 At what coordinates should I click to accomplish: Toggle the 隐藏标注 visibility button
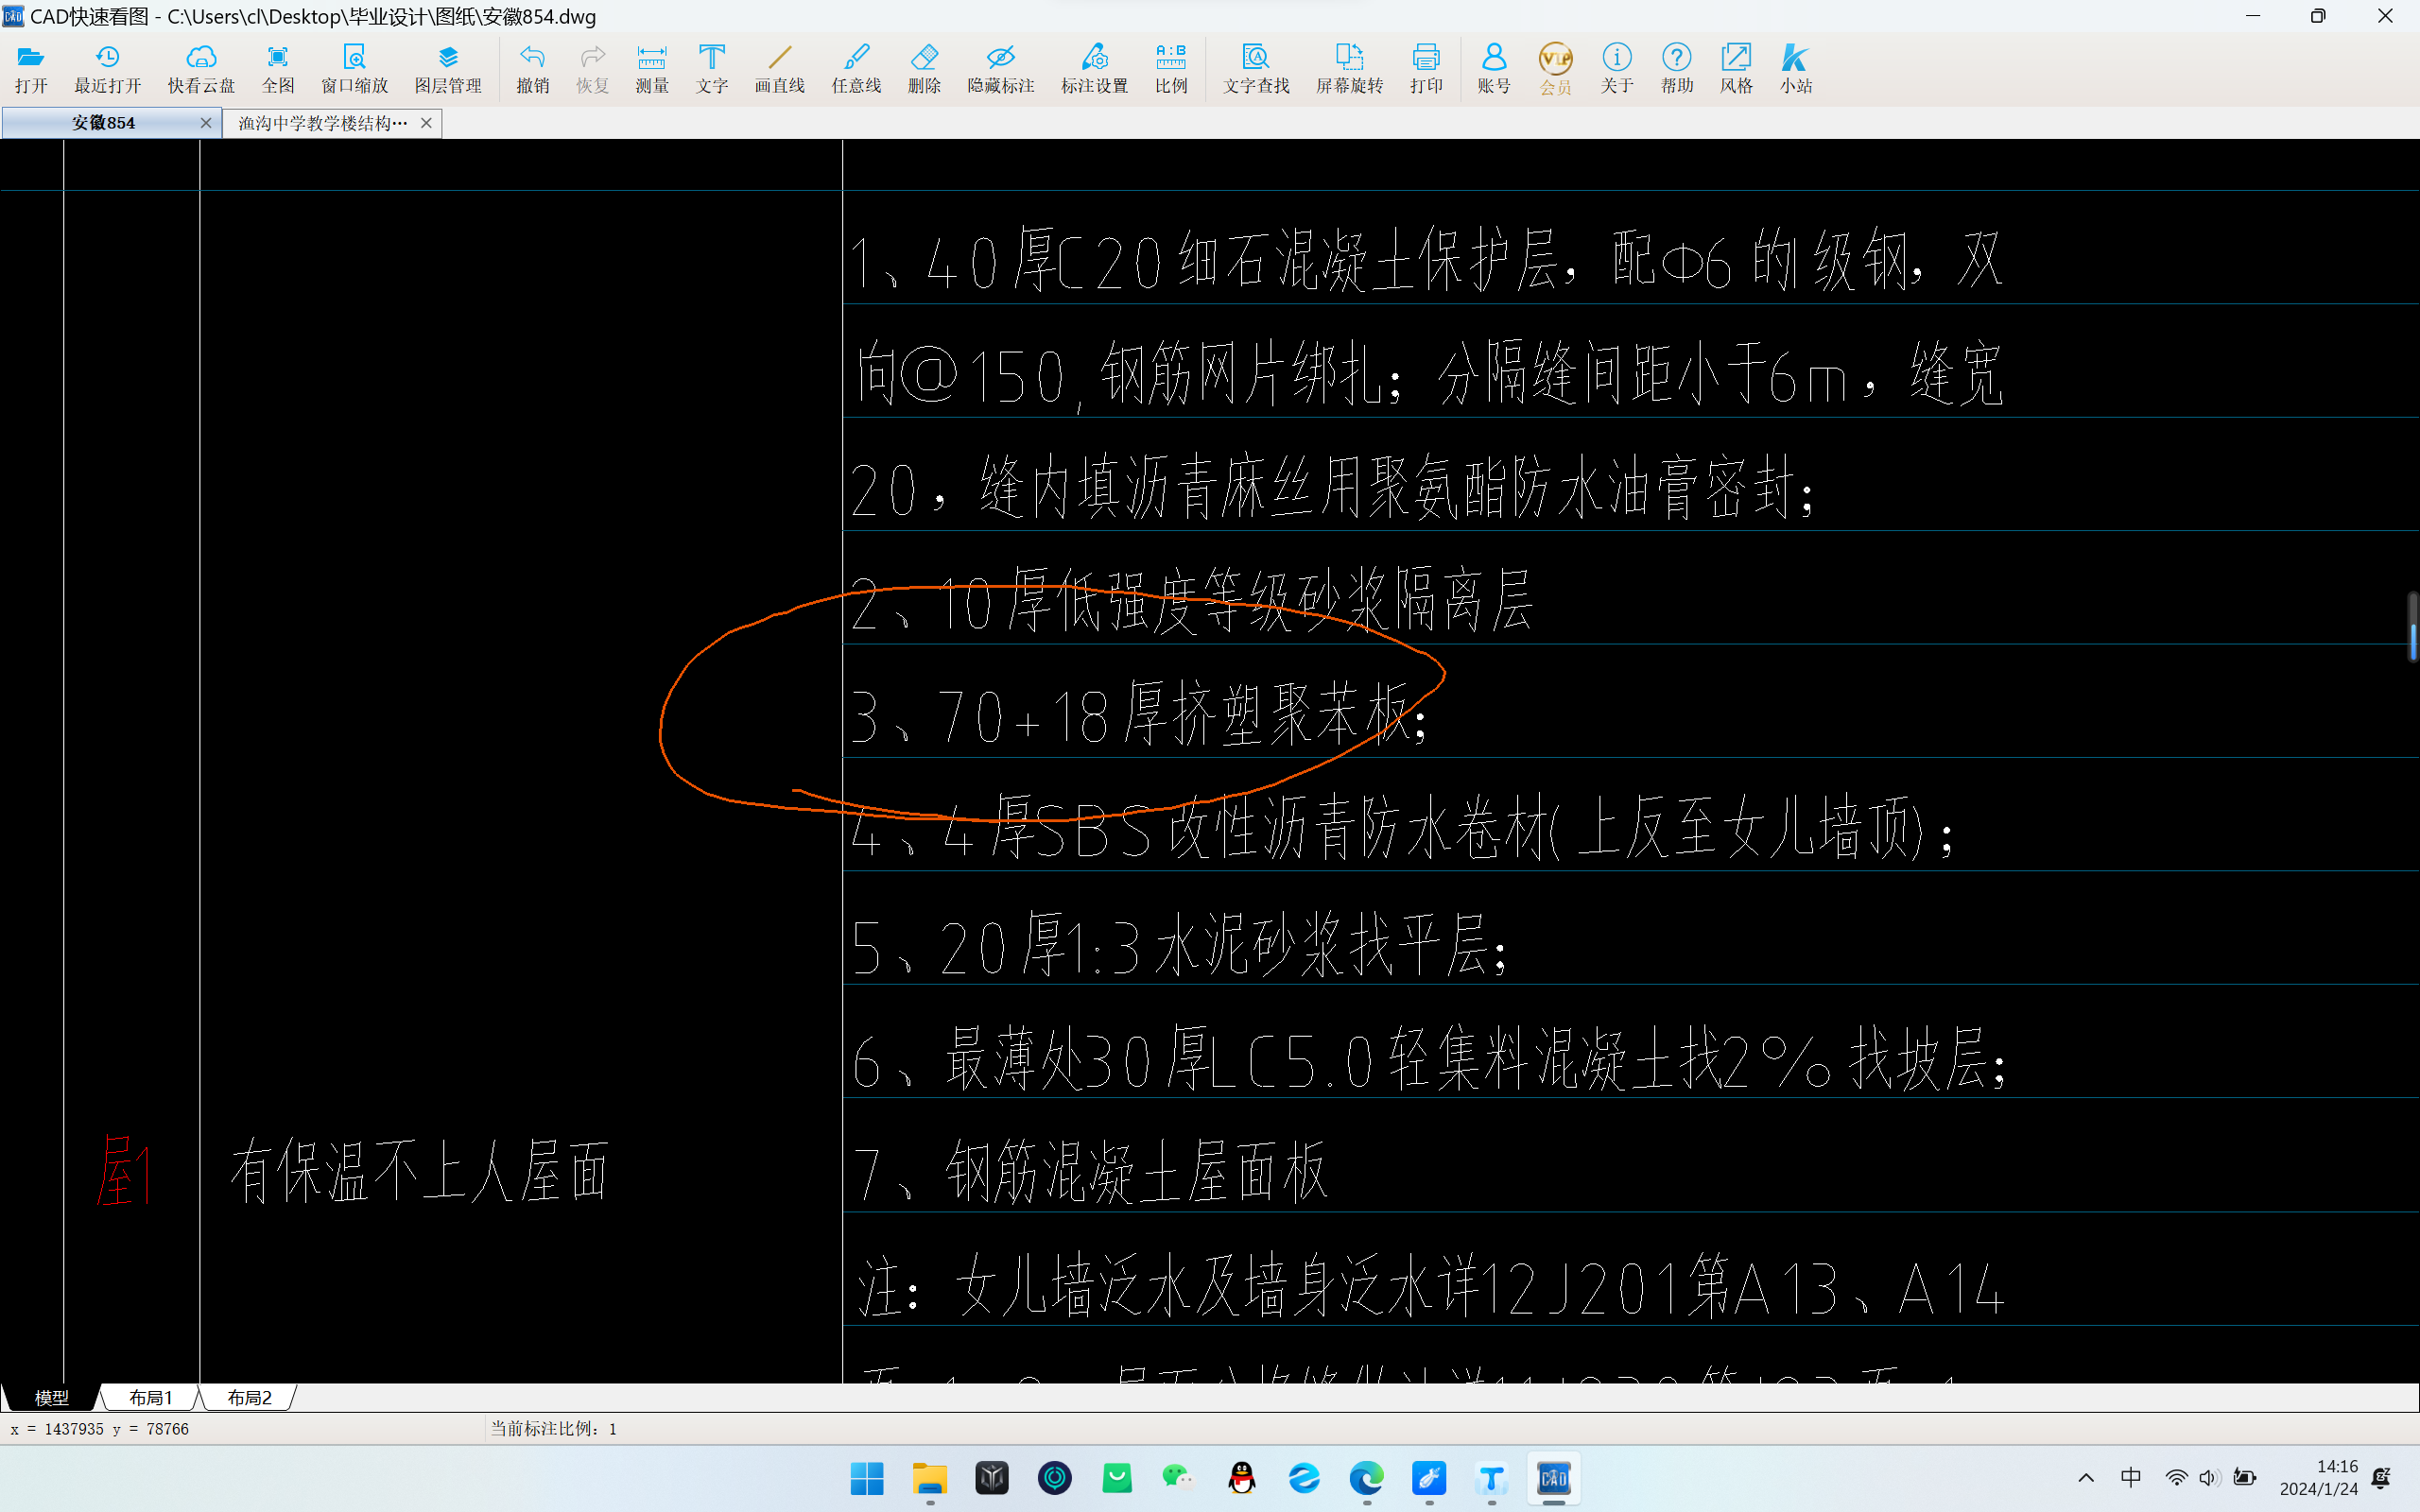click(1002, 66)
